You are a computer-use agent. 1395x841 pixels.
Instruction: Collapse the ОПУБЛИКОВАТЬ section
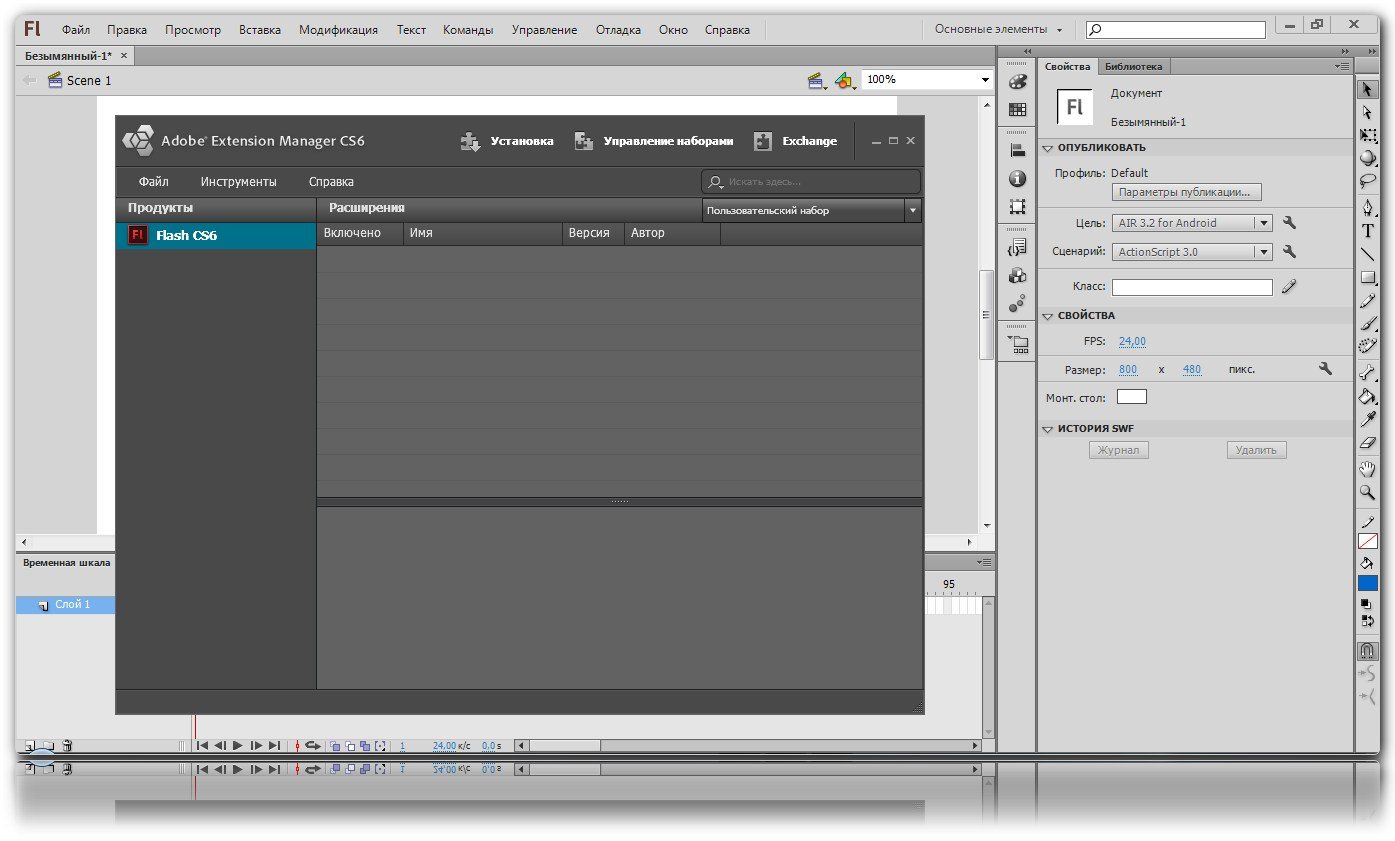pos(1048,148)
